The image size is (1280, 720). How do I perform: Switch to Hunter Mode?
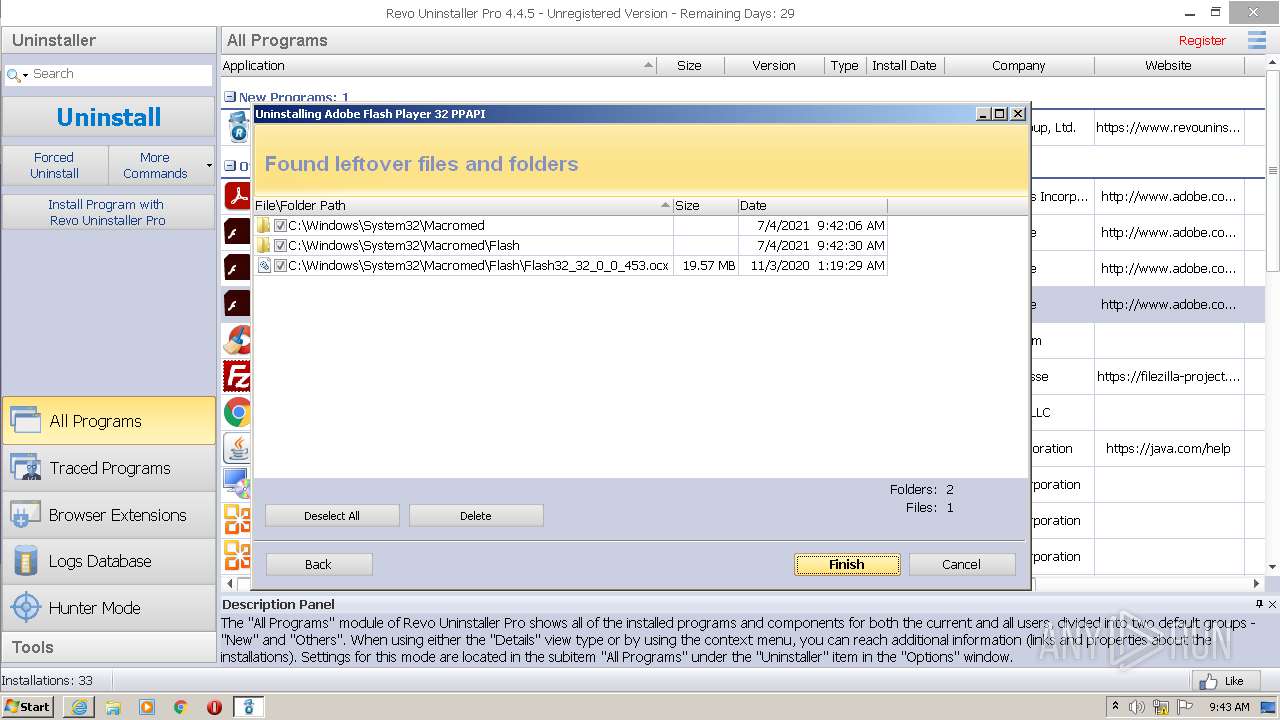click(108, 608)
